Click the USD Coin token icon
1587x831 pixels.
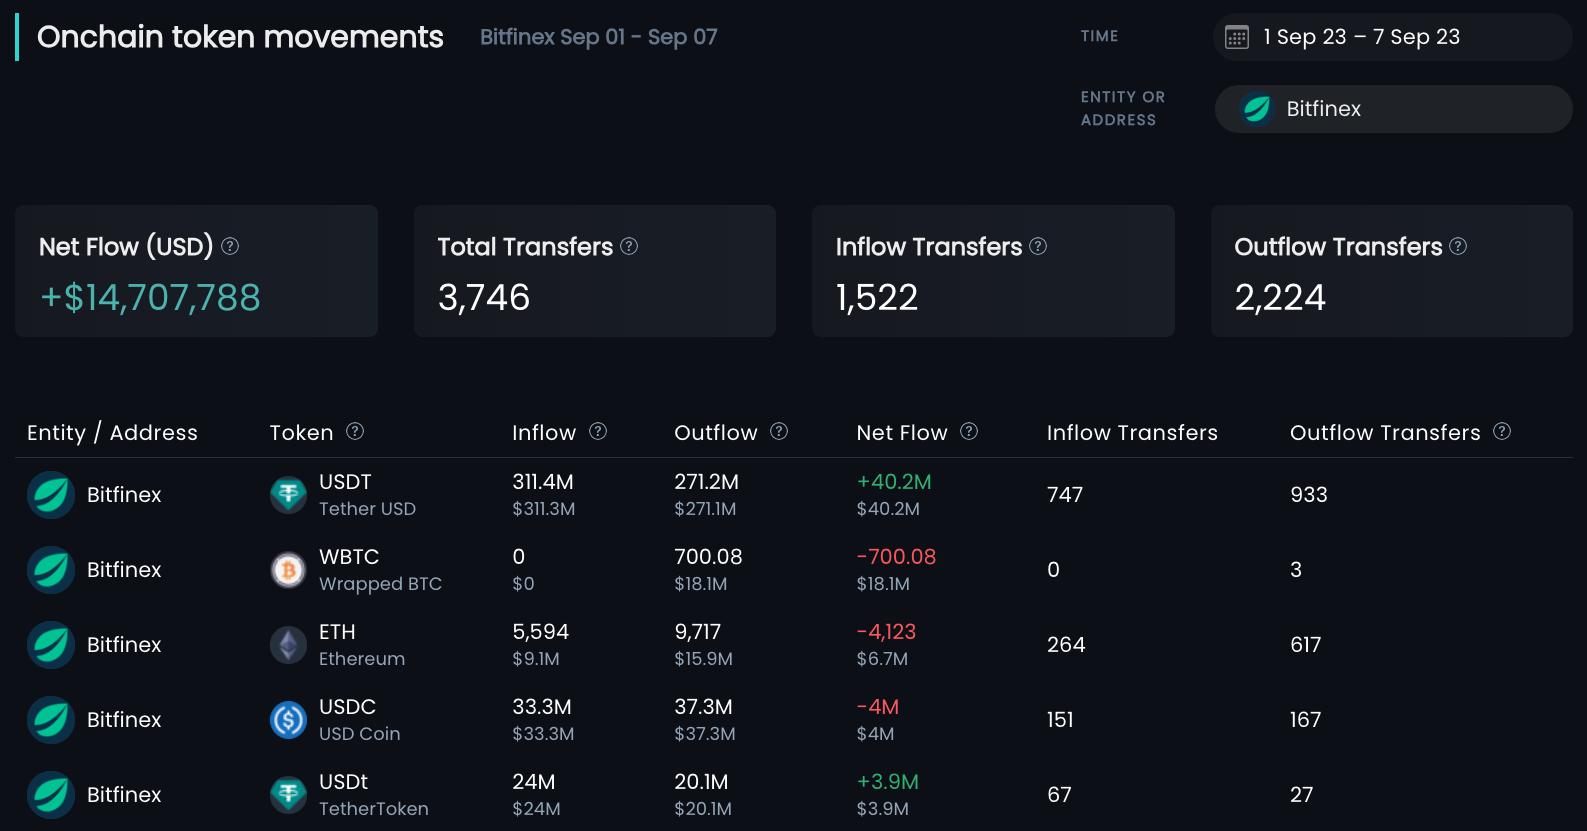(x=289, y=720)
